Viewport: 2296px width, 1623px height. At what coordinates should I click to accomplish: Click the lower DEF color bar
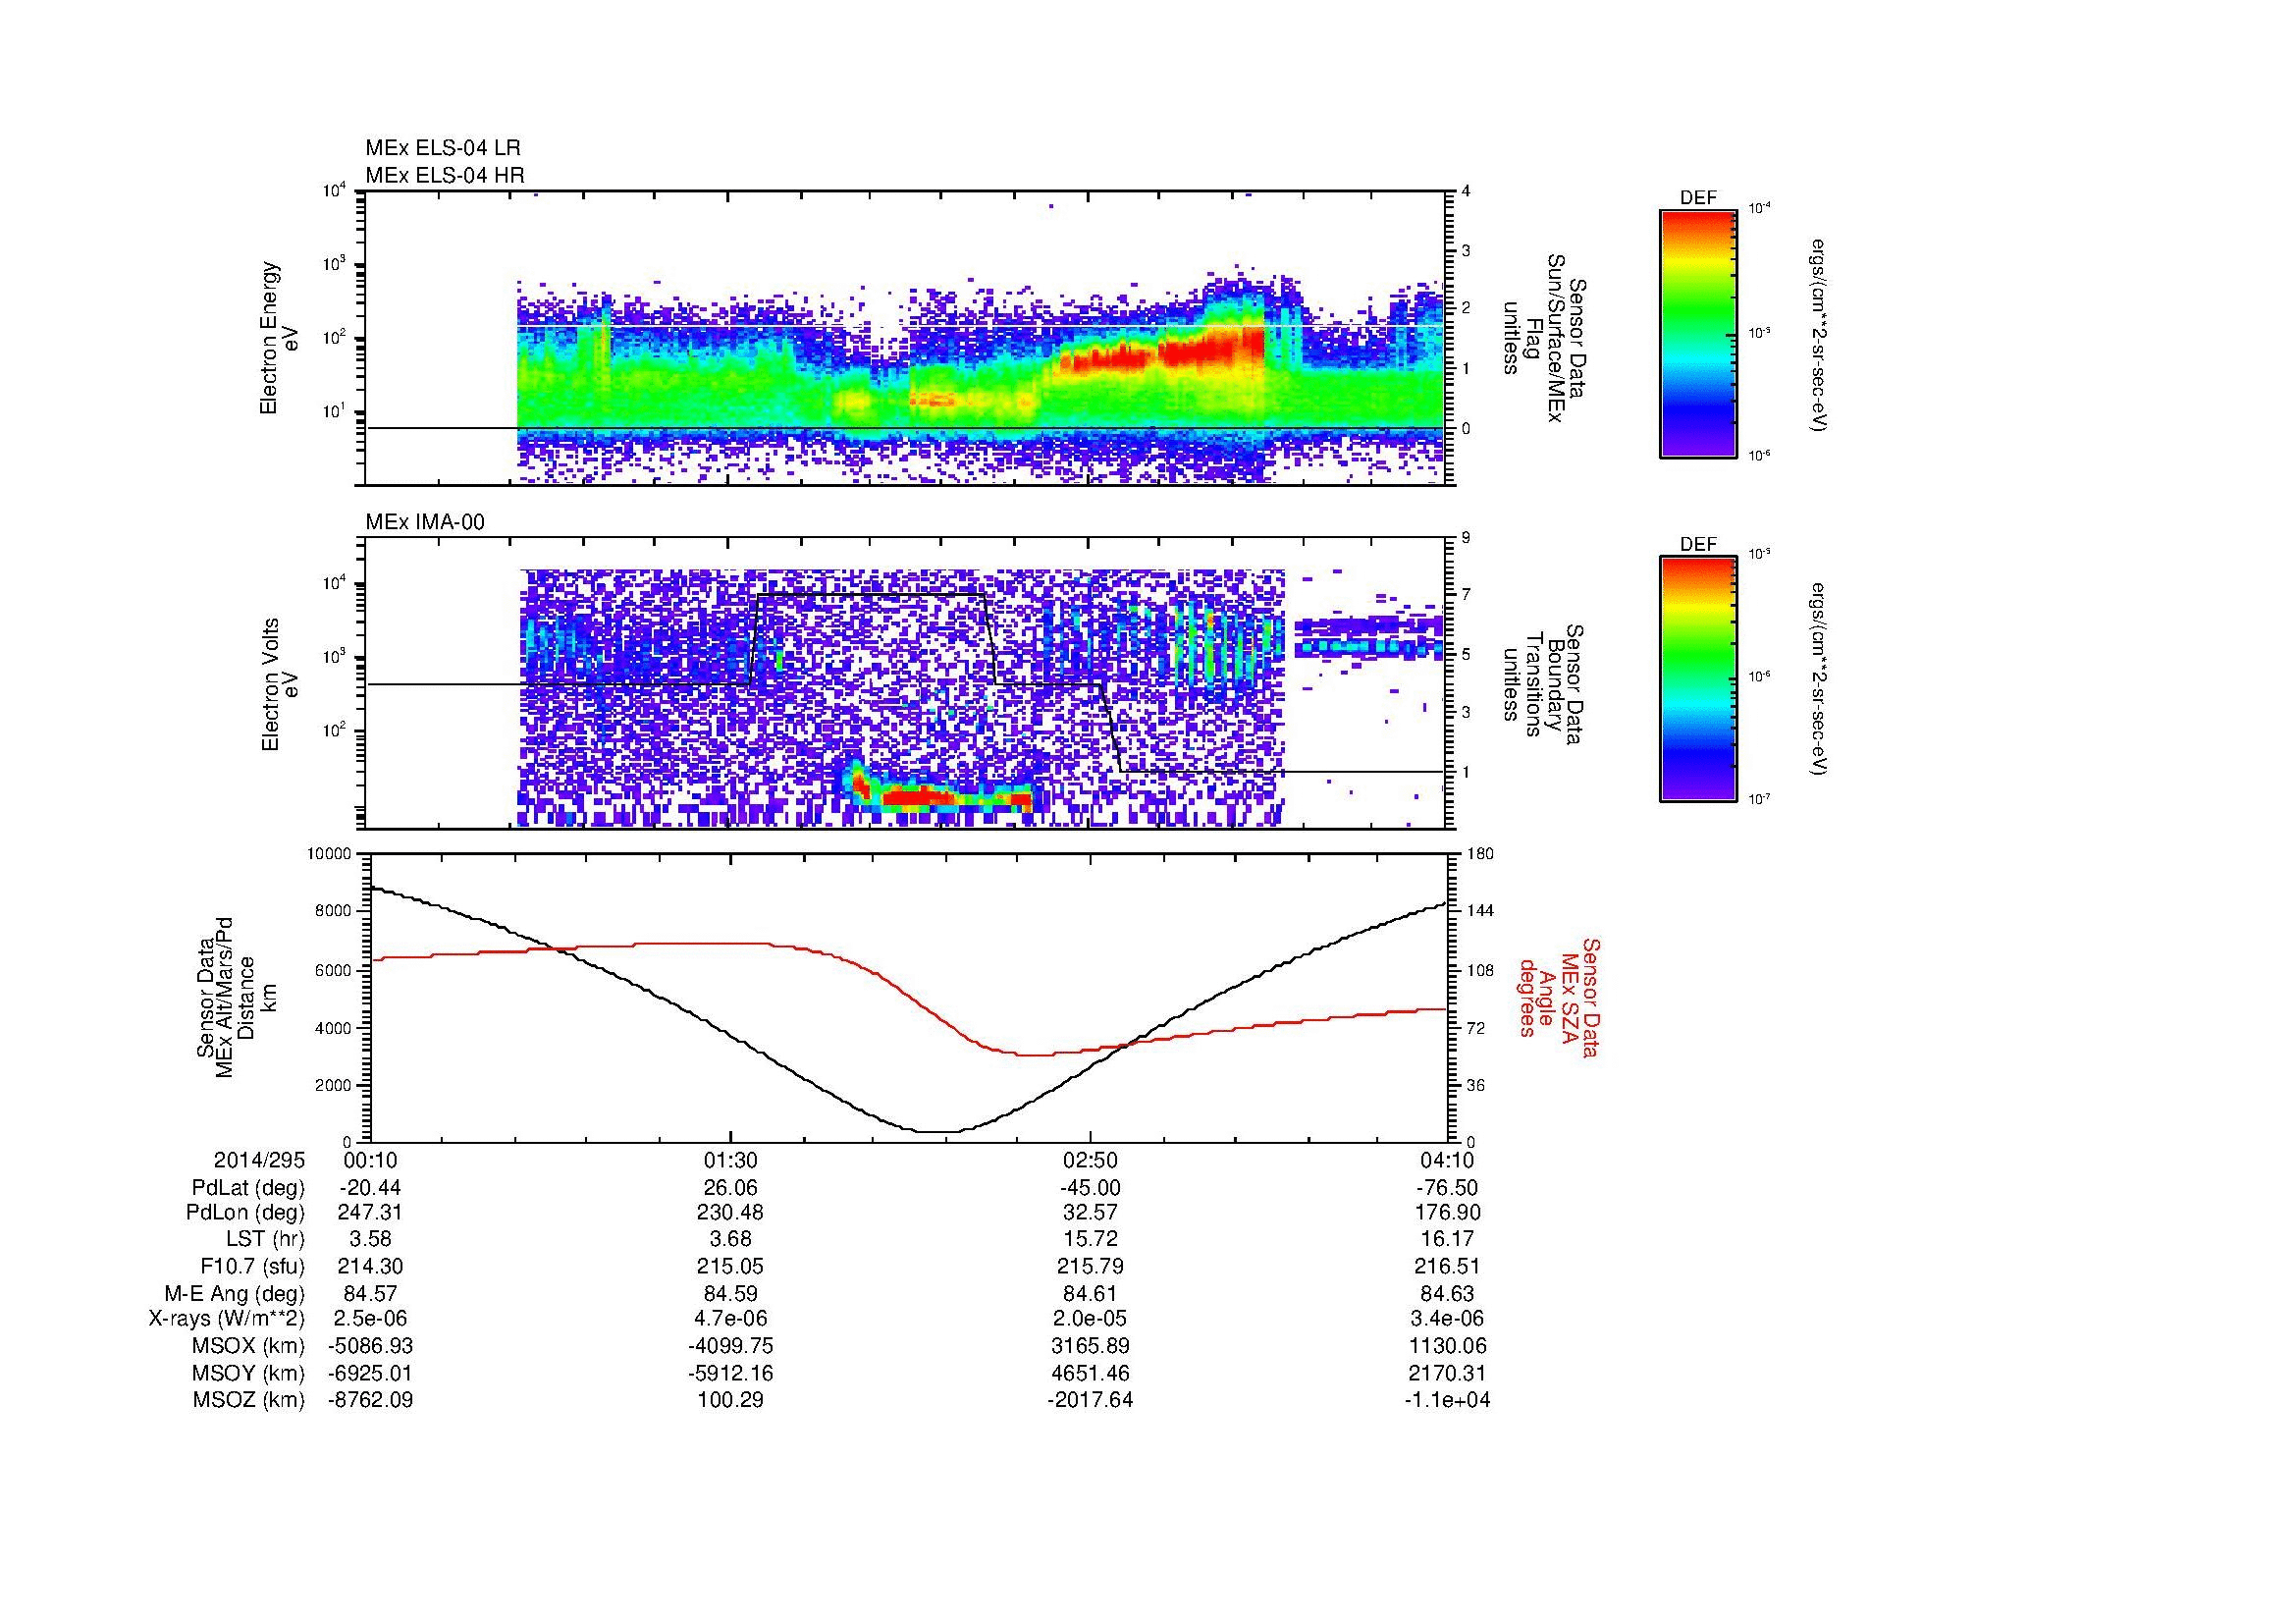pos(1697,679)
